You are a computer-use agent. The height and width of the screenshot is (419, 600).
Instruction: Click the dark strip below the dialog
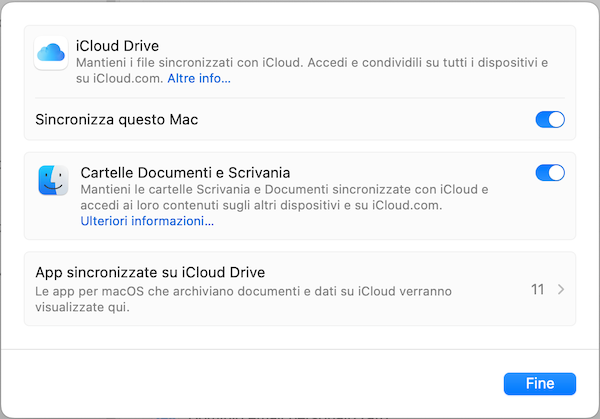(x=300, y=414)
